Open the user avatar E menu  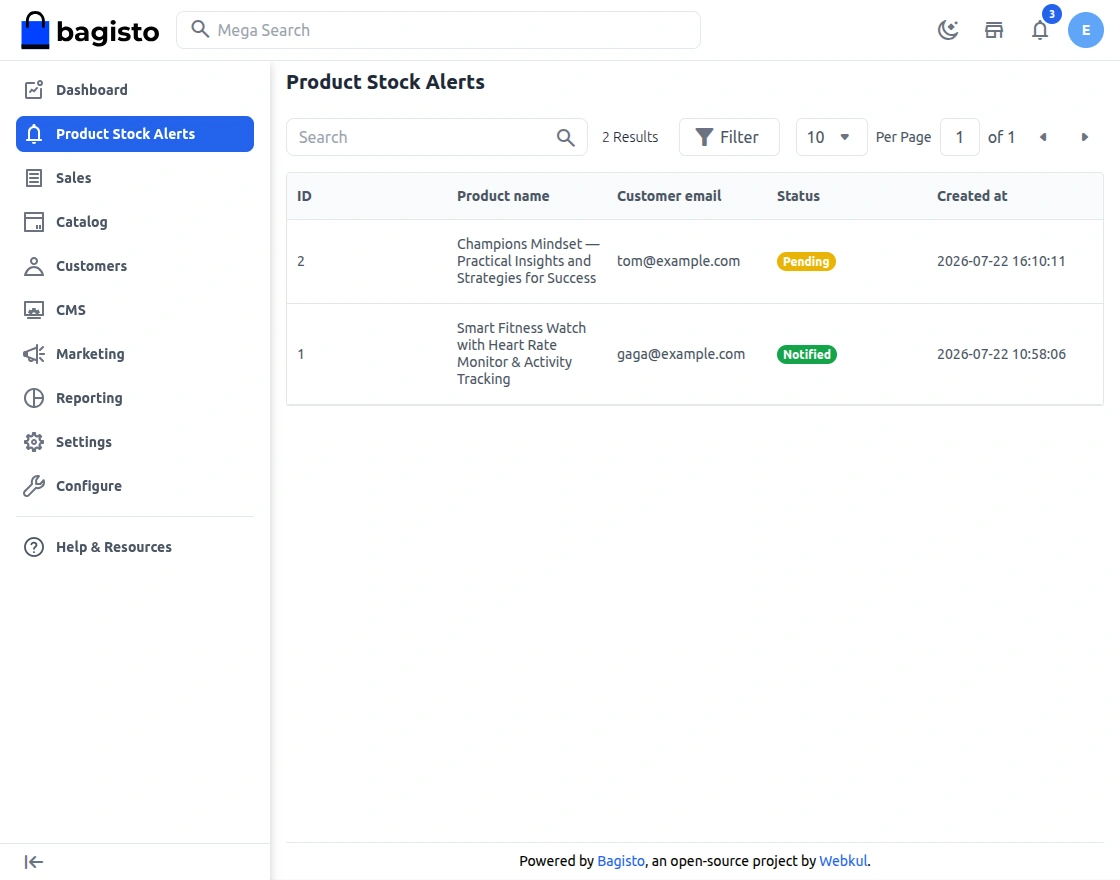pyautogui.click(x=1086, y=30)
